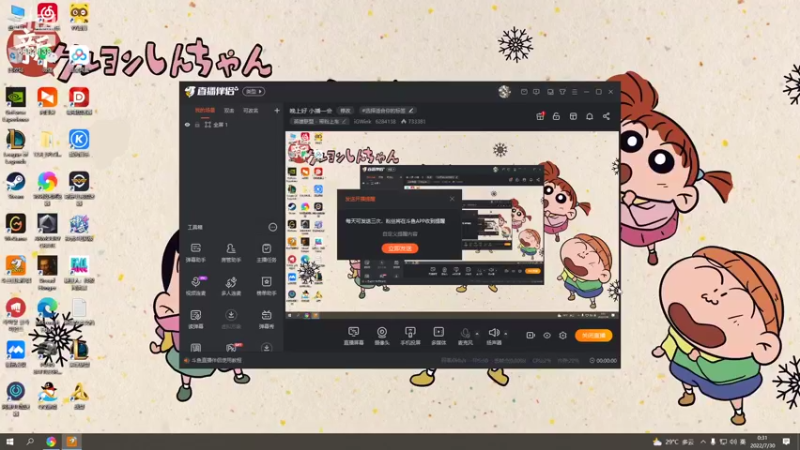This screenshot has width=800, height=450.
Task: Open the taskbar clock and date
Action: tap(762, 442)
